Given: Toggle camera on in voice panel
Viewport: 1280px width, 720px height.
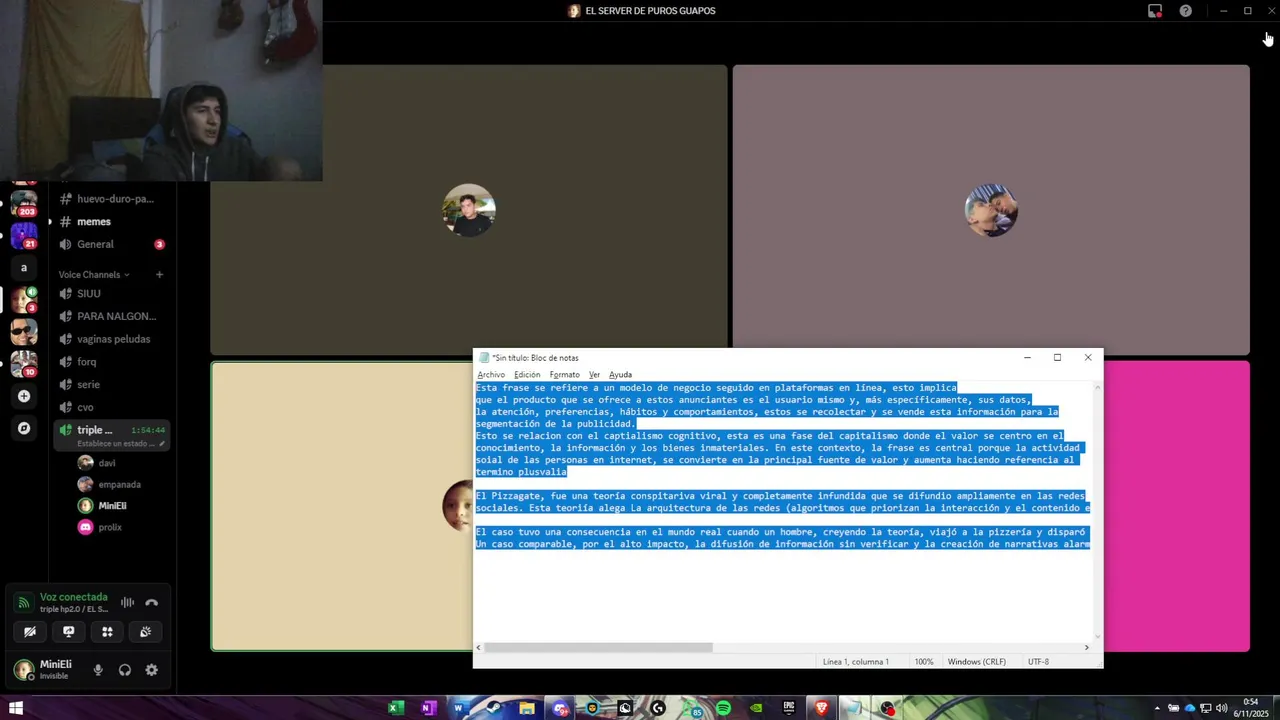Looking at the screenshot, I should (x=30, y=631).
